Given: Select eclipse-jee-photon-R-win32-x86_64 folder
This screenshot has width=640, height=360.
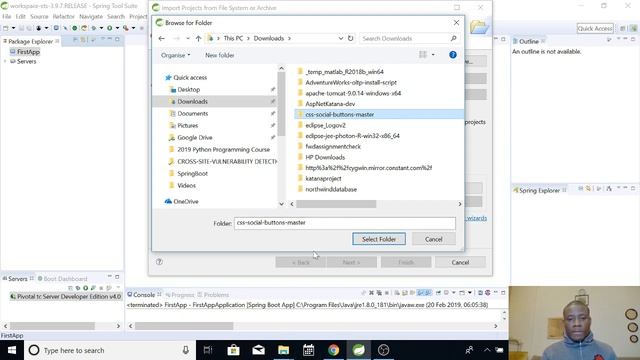Looking at the screenshot, I should pos(352,136).
